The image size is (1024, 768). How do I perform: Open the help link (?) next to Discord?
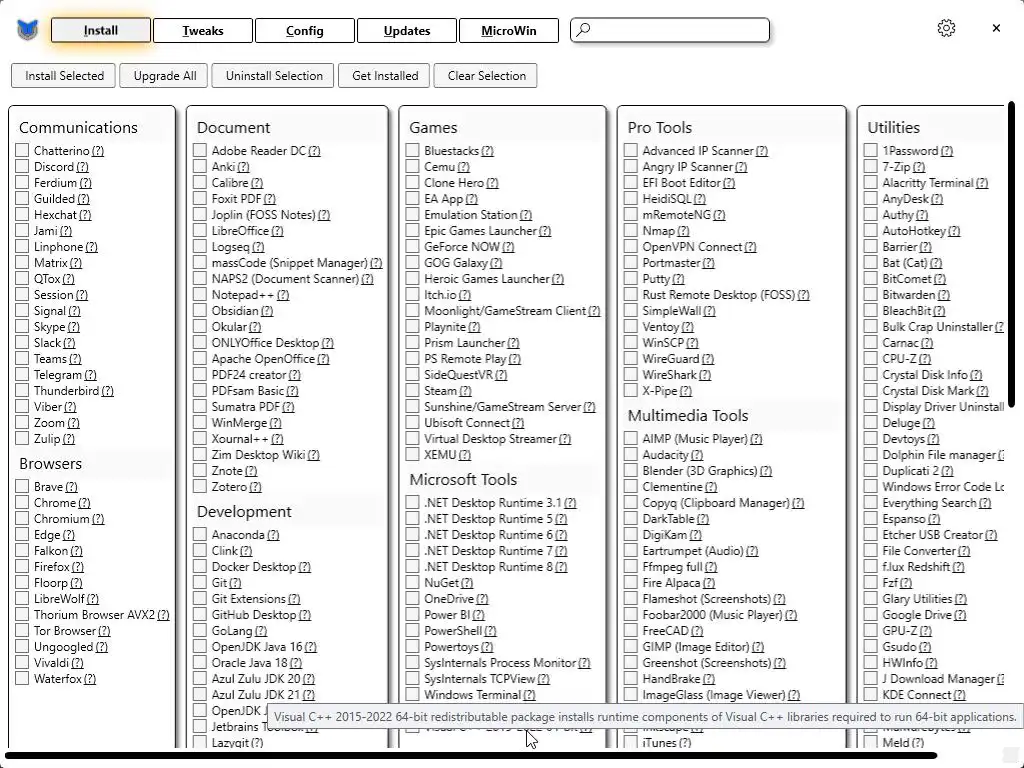coord(82,167)
